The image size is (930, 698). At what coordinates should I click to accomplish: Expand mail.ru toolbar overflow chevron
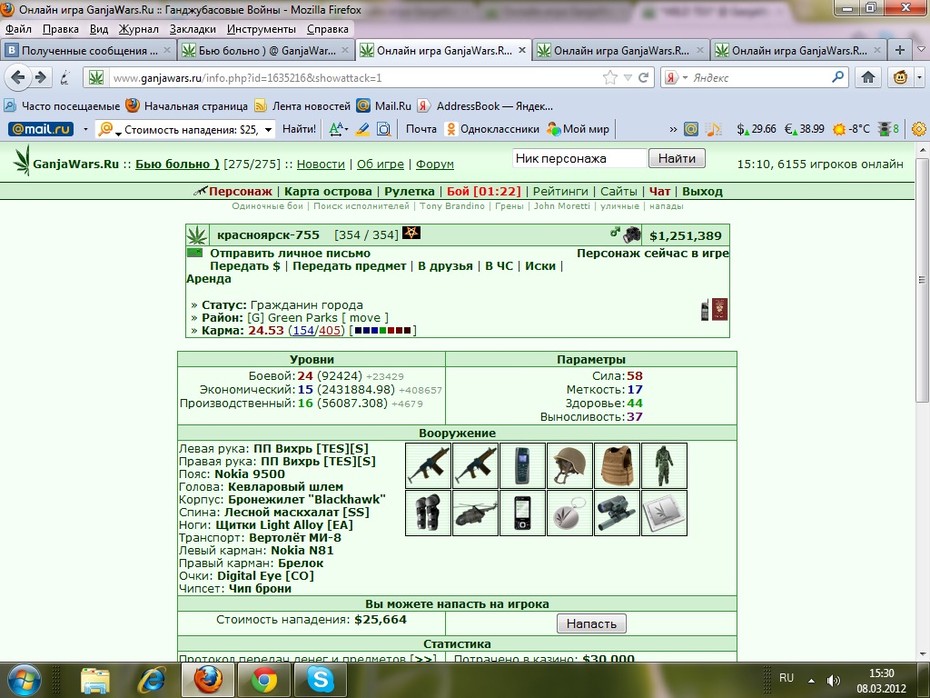click(x=673, y=129)
